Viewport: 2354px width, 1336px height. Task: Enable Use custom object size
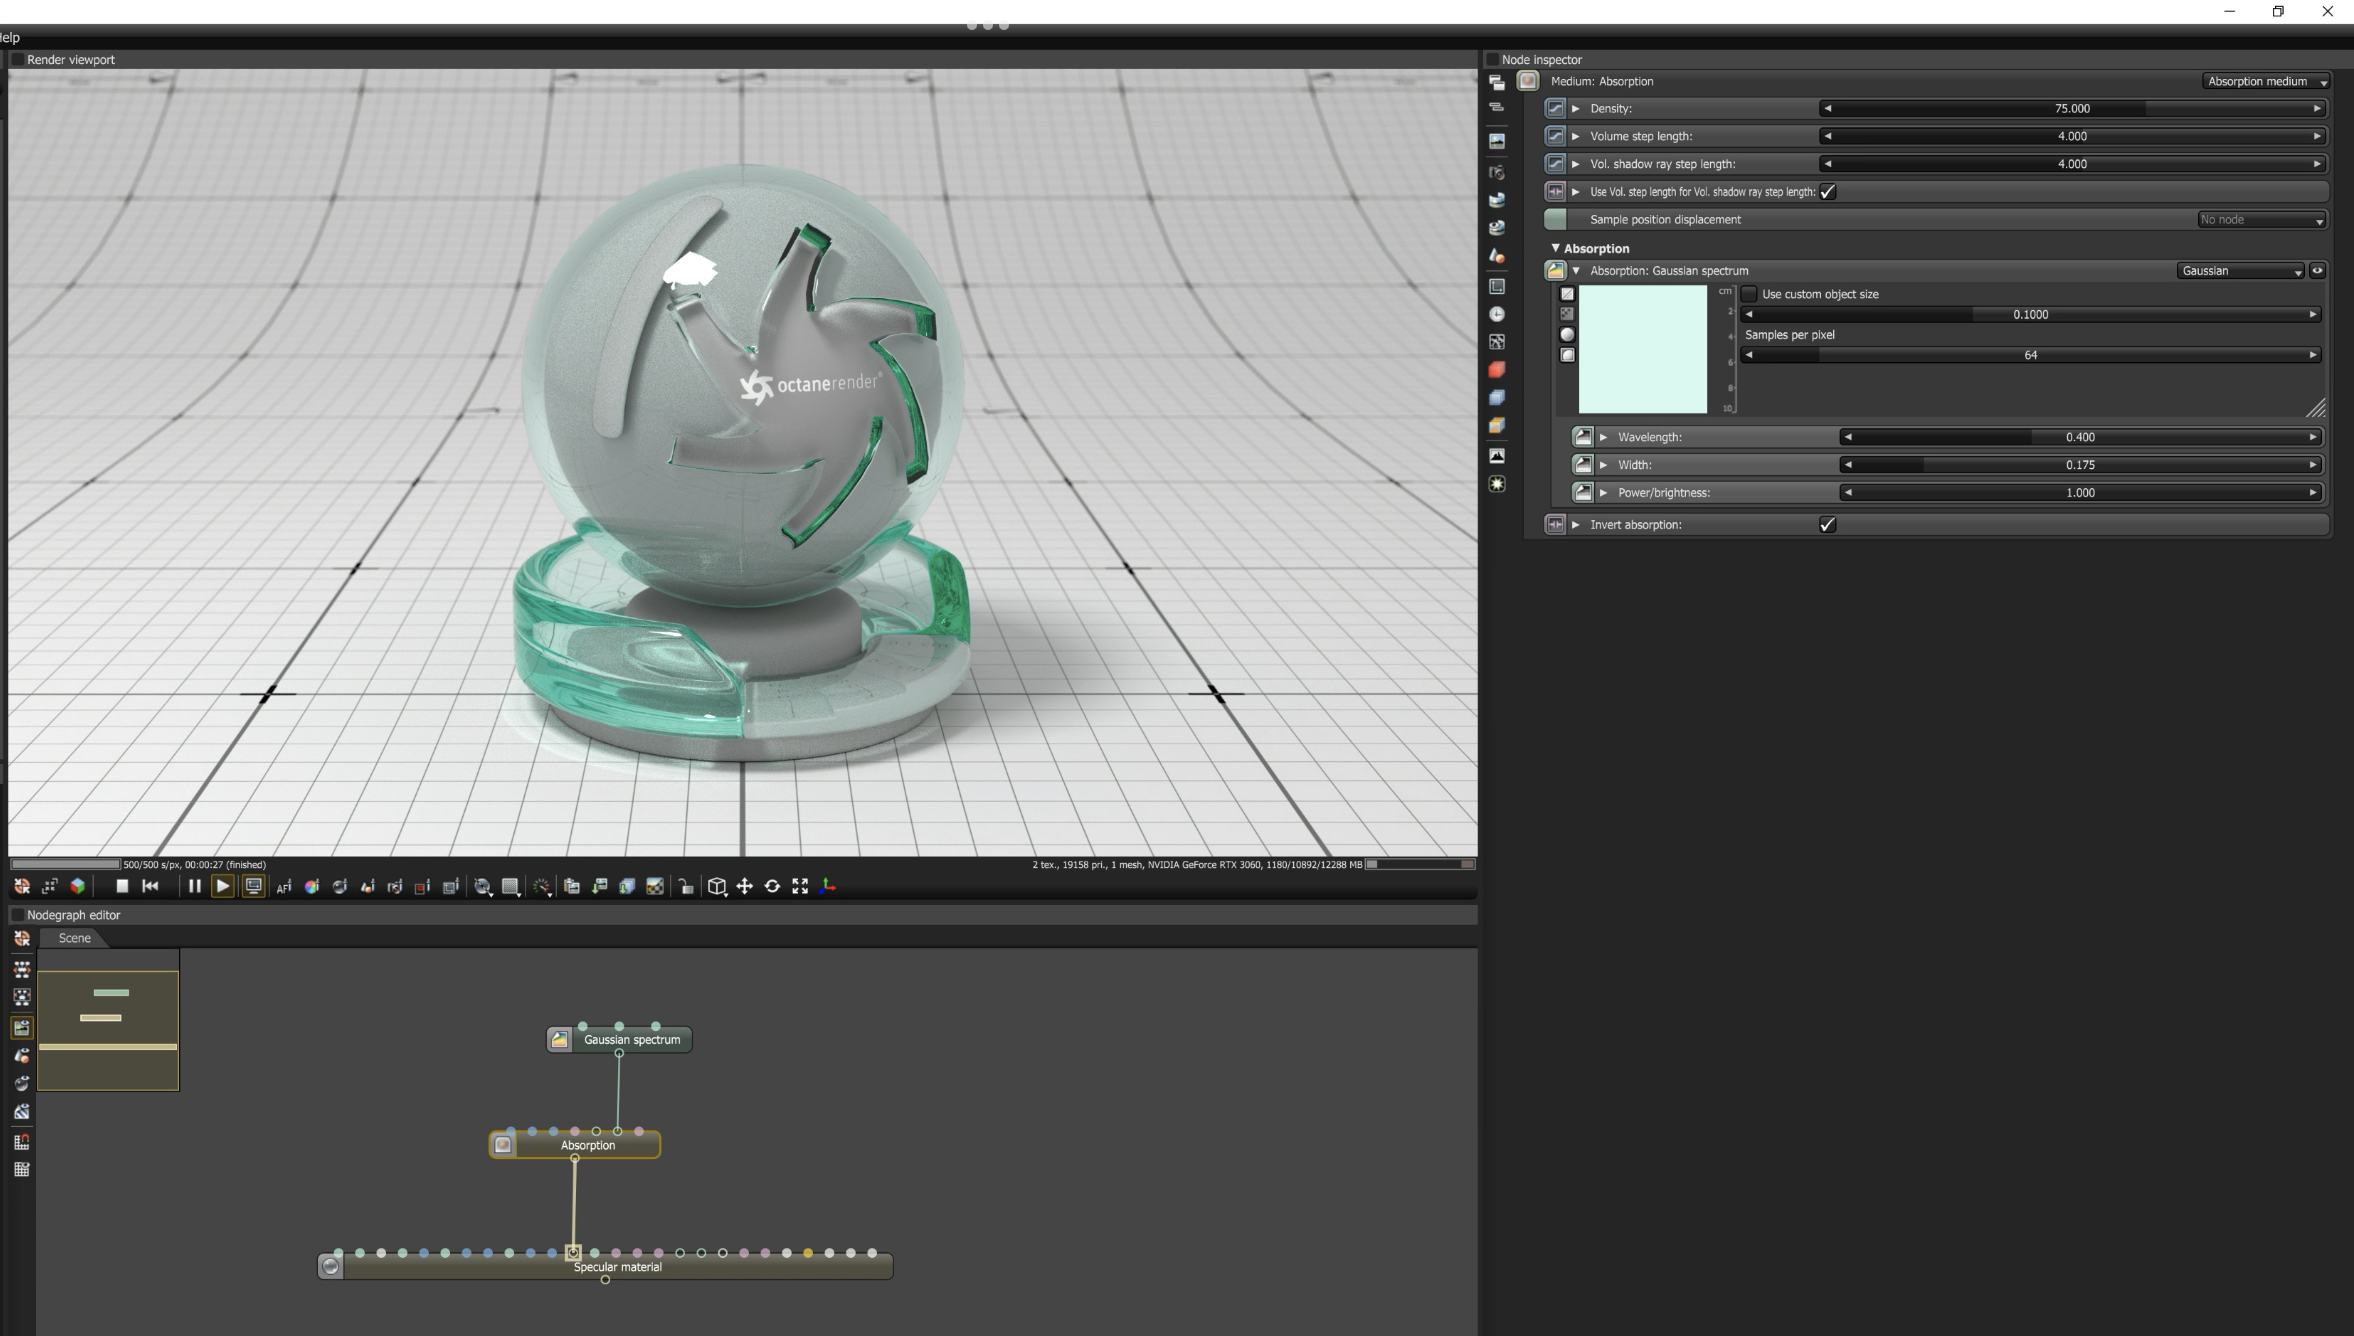[1749, 294]
